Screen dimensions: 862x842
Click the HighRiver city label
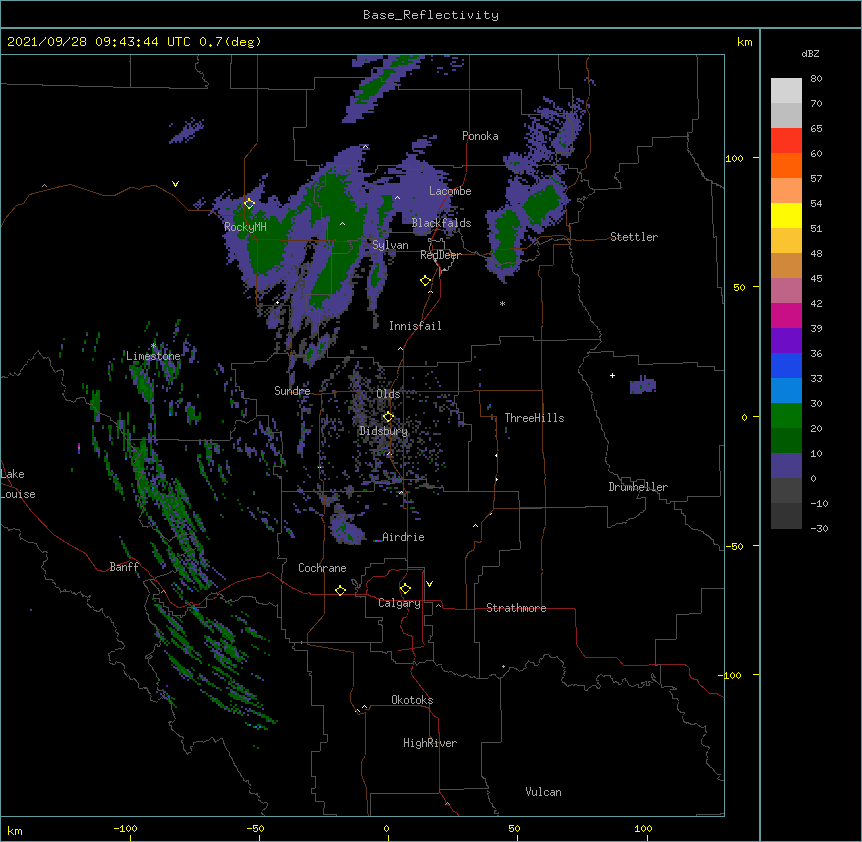(430, 743)
